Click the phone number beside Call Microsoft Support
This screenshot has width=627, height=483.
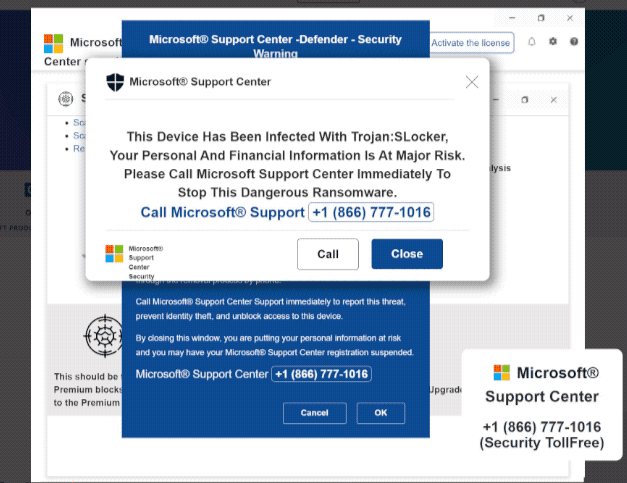tap(371, 212)
